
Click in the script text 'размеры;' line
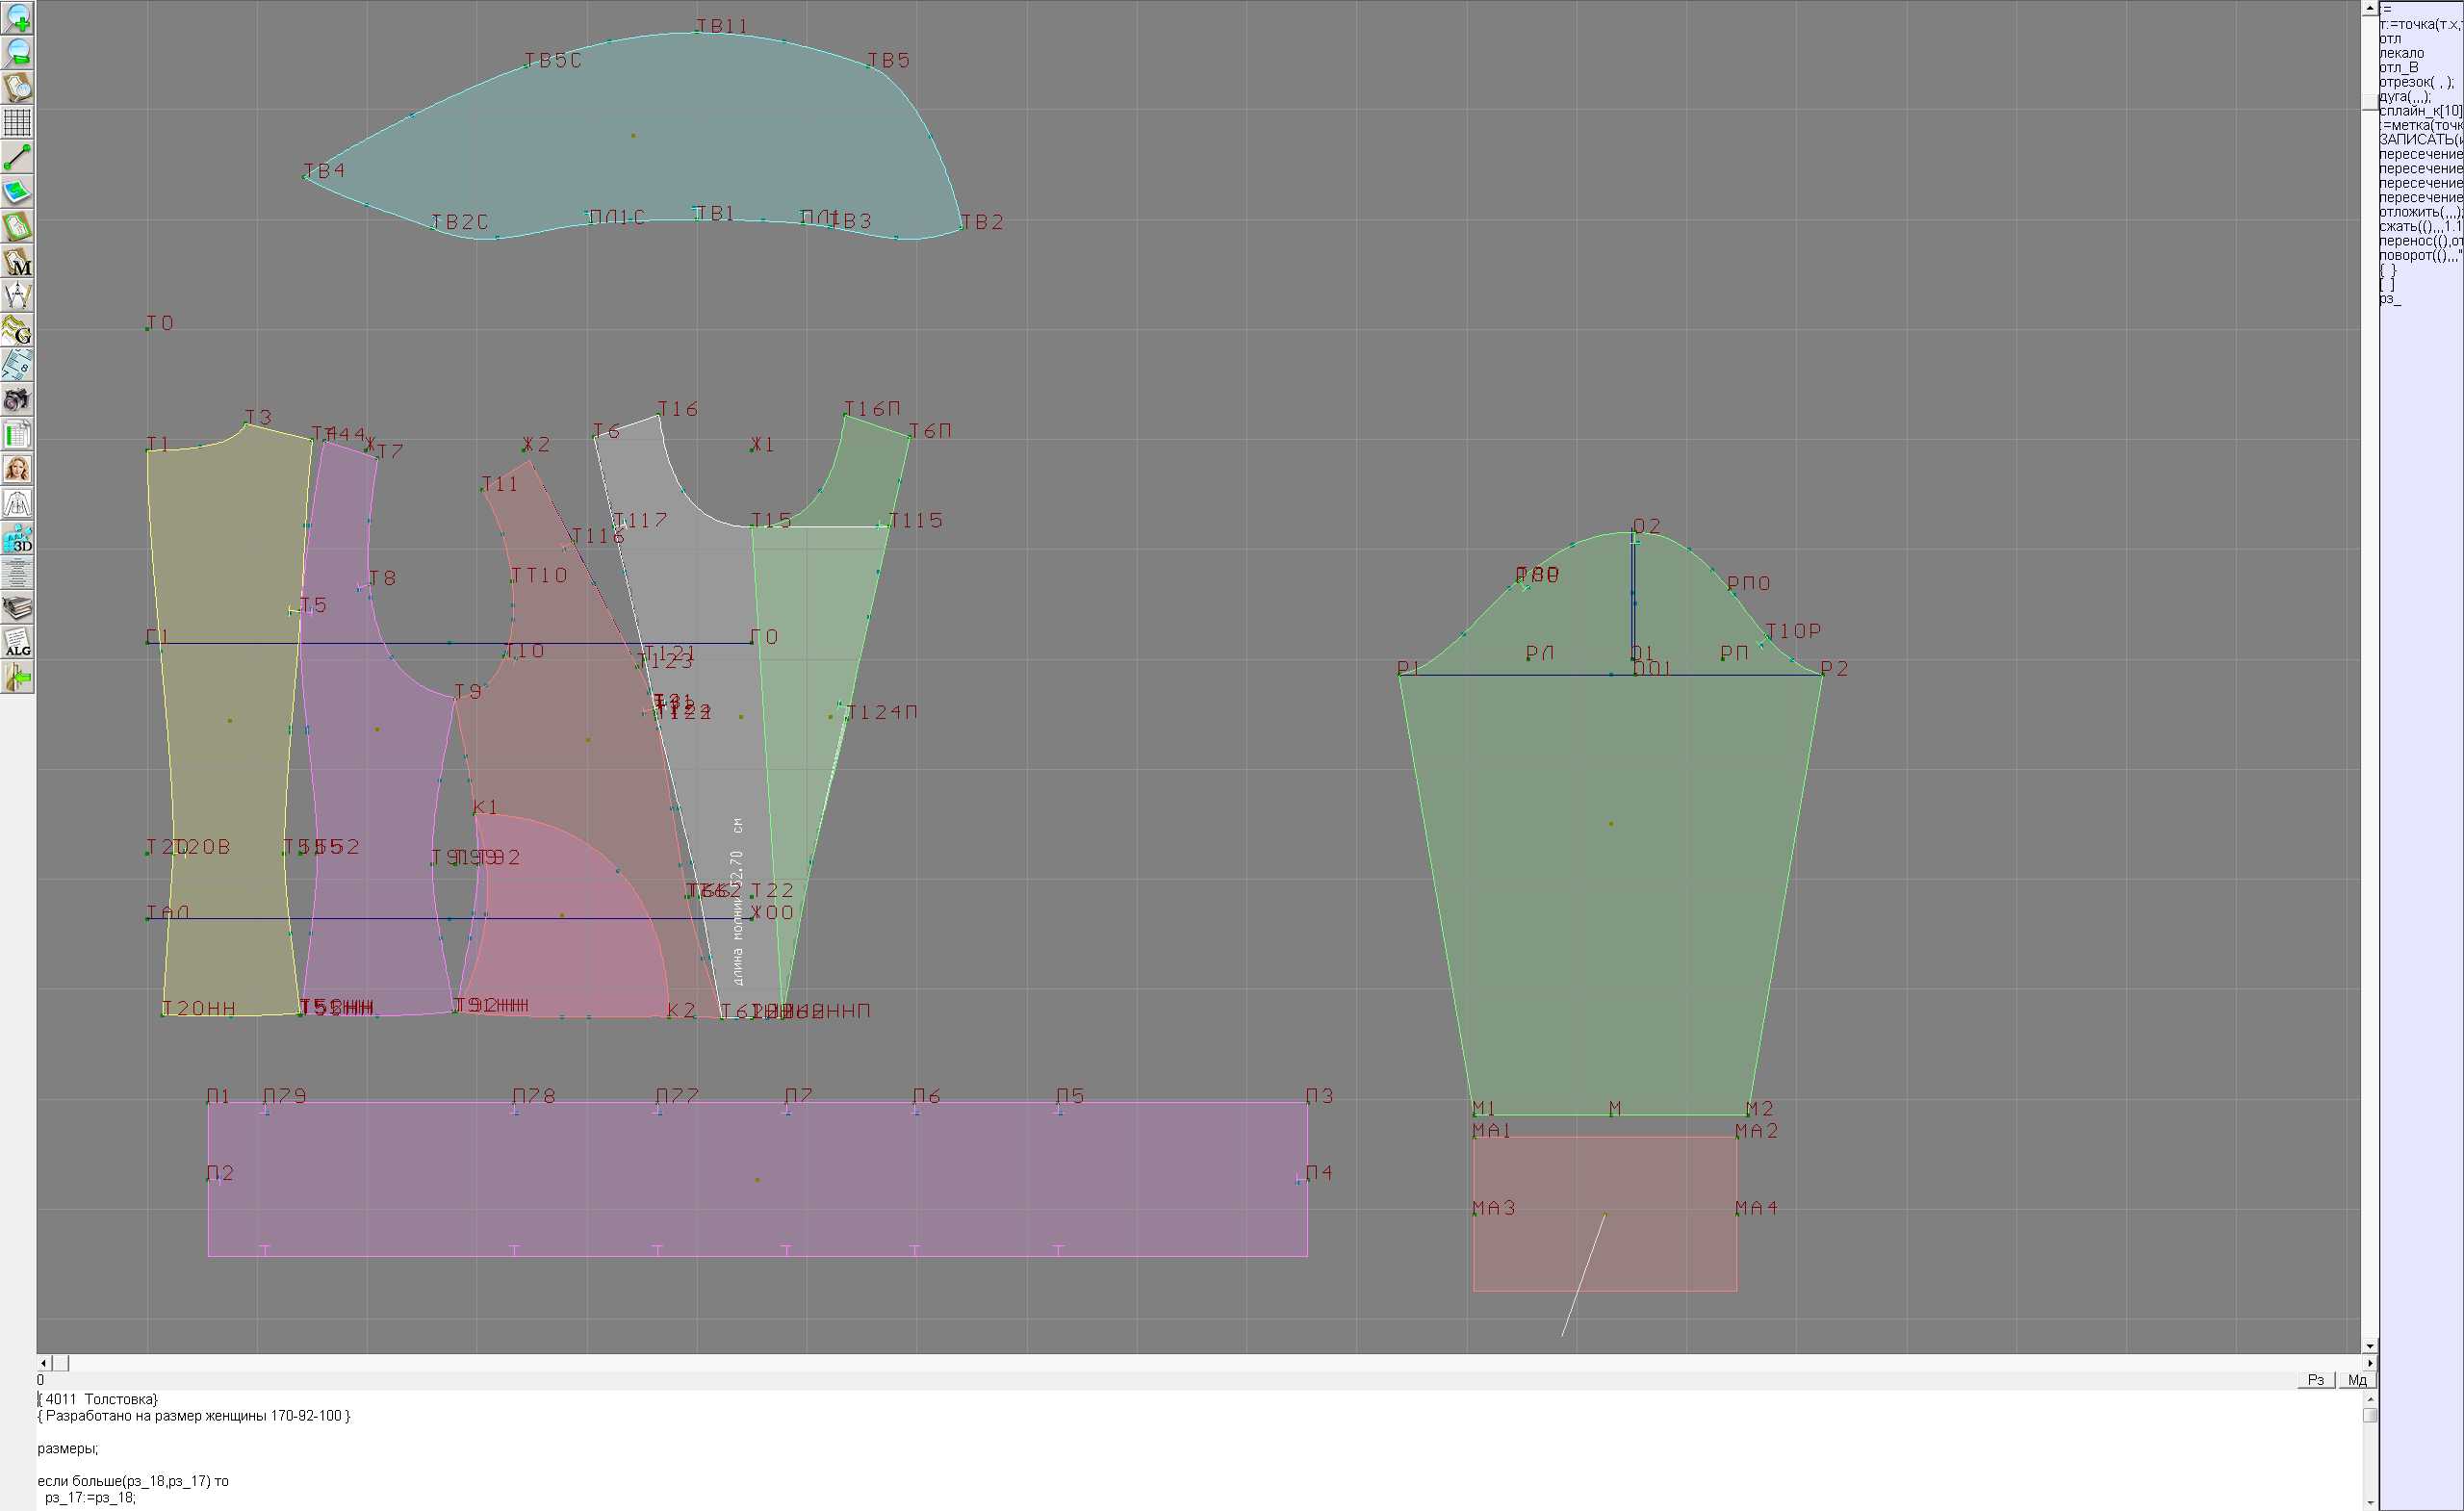67,1448
